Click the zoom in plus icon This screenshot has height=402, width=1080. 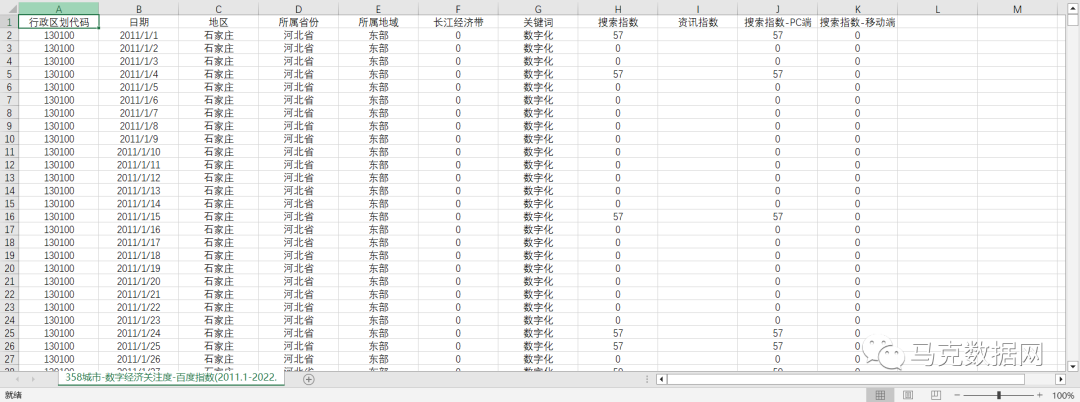point(1039,395)
